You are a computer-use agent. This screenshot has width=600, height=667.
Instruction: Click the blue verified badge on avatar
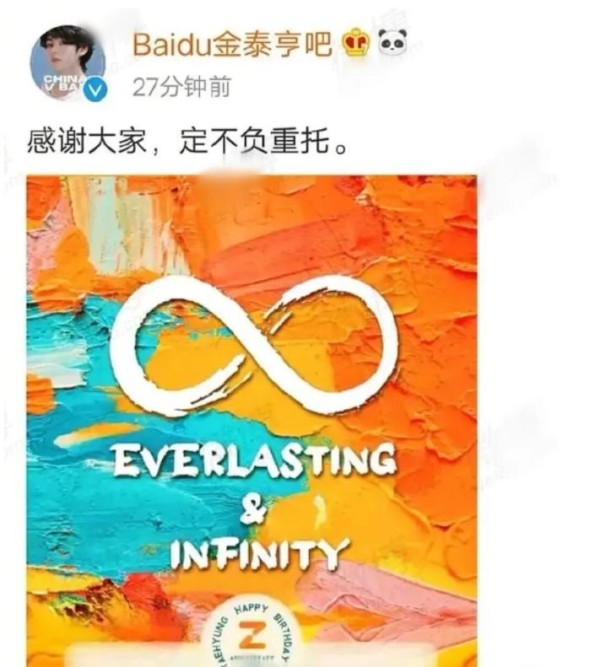coord(95,90)
